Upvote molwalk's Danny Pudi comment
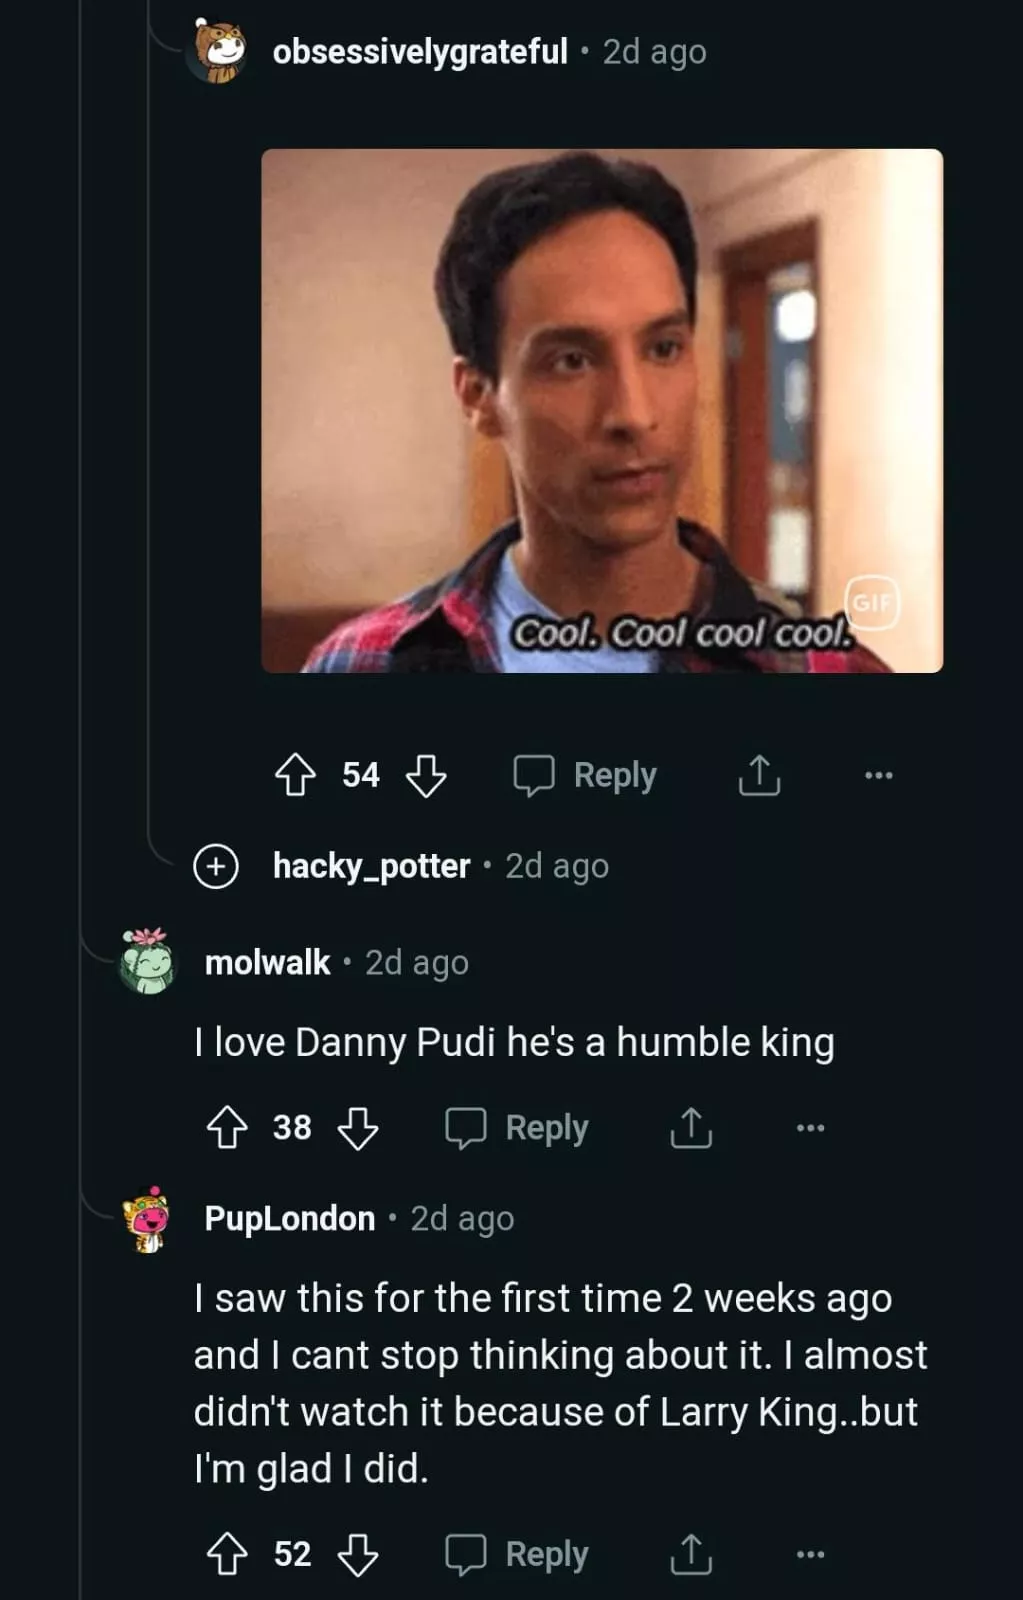The image size is (1023, 1600). click(x=227, y=1128)
